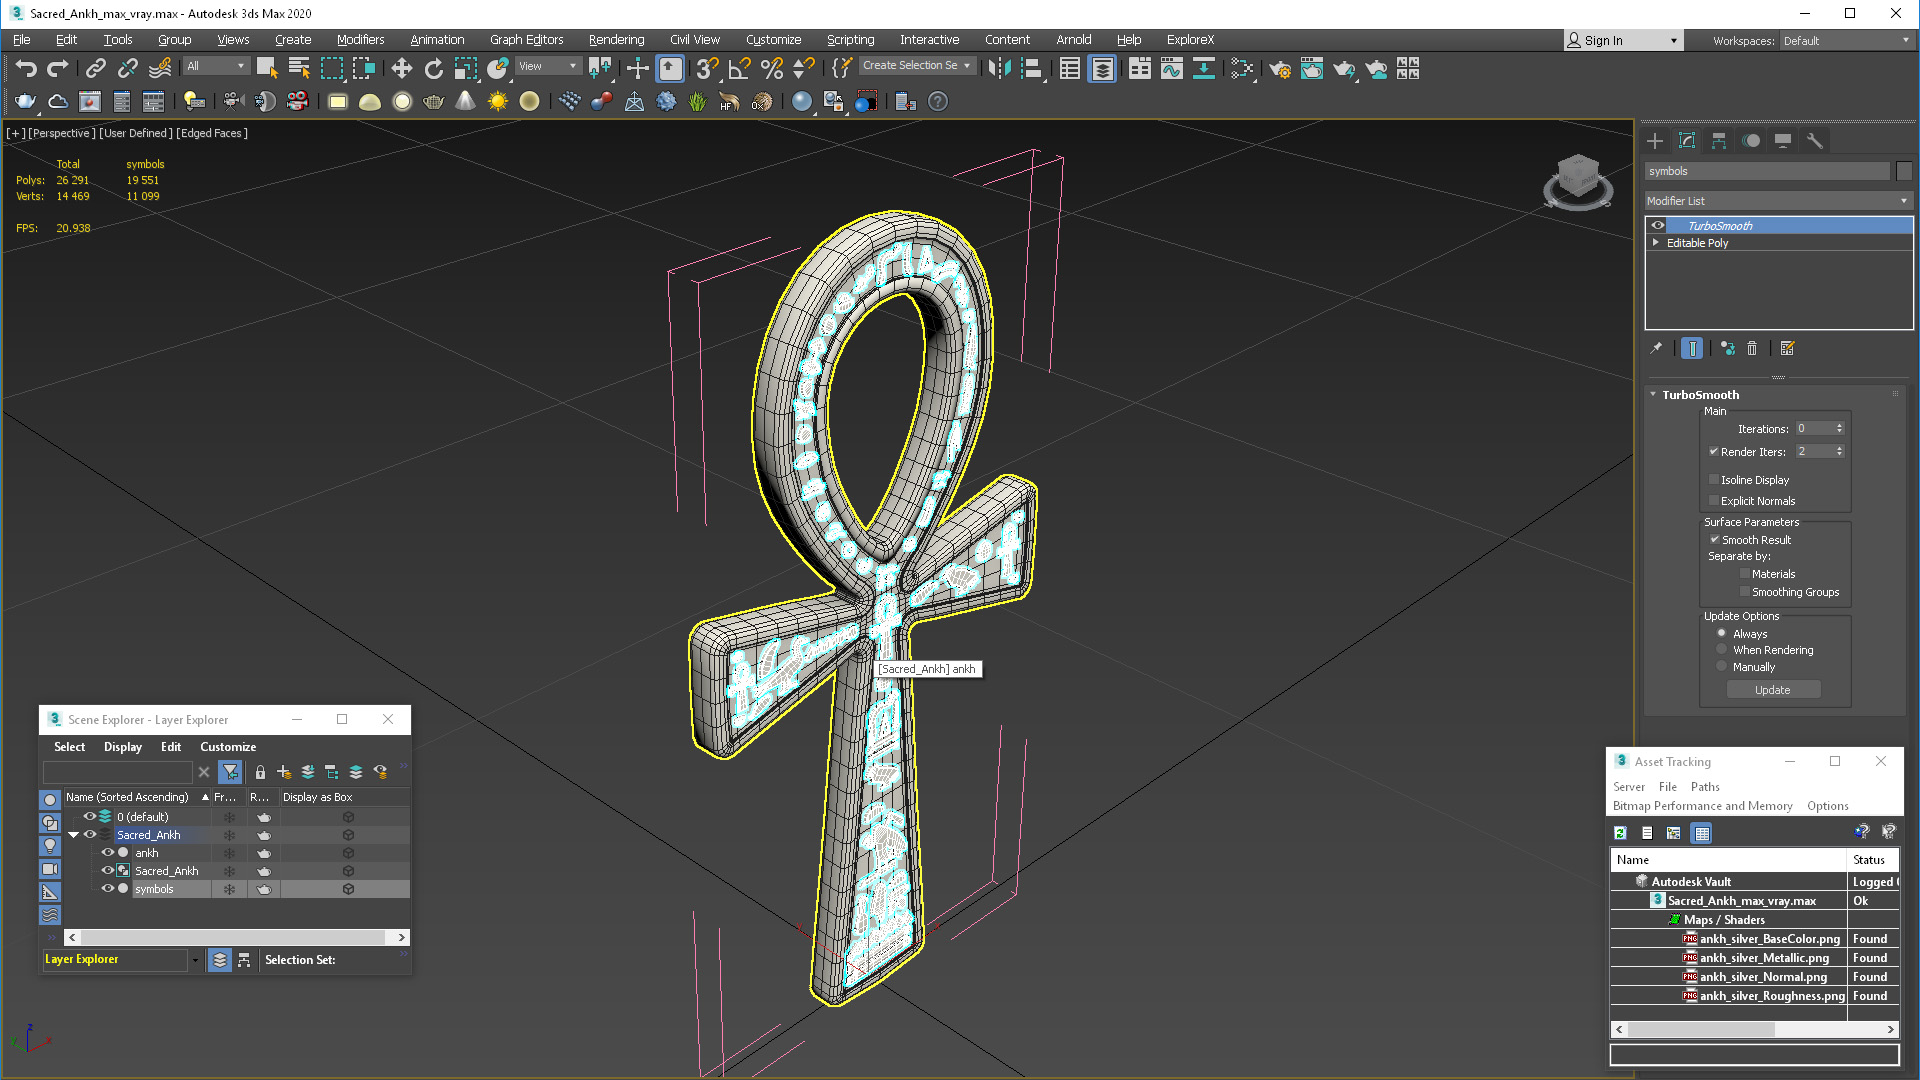
Task: Click the Update button in TurboSmooth panel
Action: [1772, 690]
